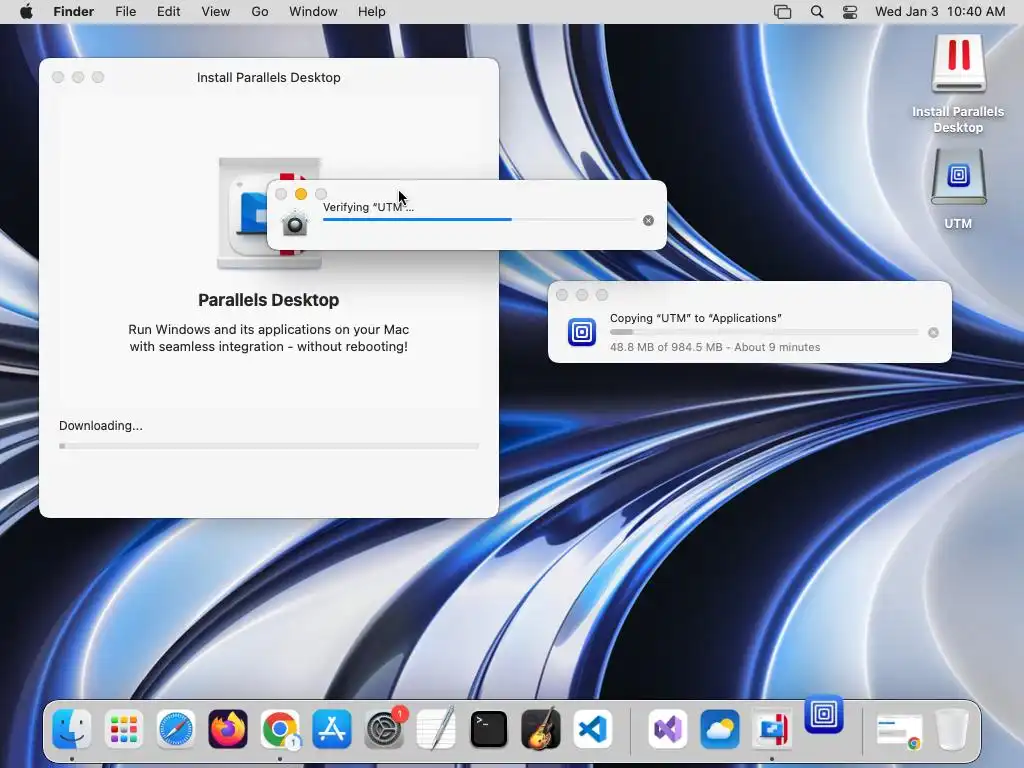This screenshot has height=768, width=1024.
Task: Open Finder from the Dock
Action: tap(71, 729)
